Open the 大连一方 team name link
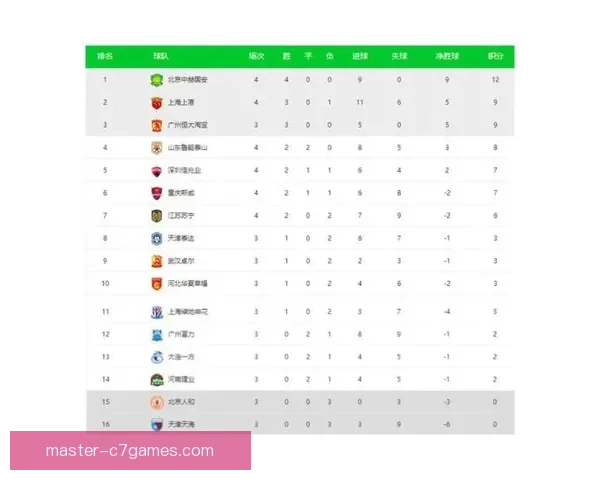The image size is (600, 480). [181, 357]
